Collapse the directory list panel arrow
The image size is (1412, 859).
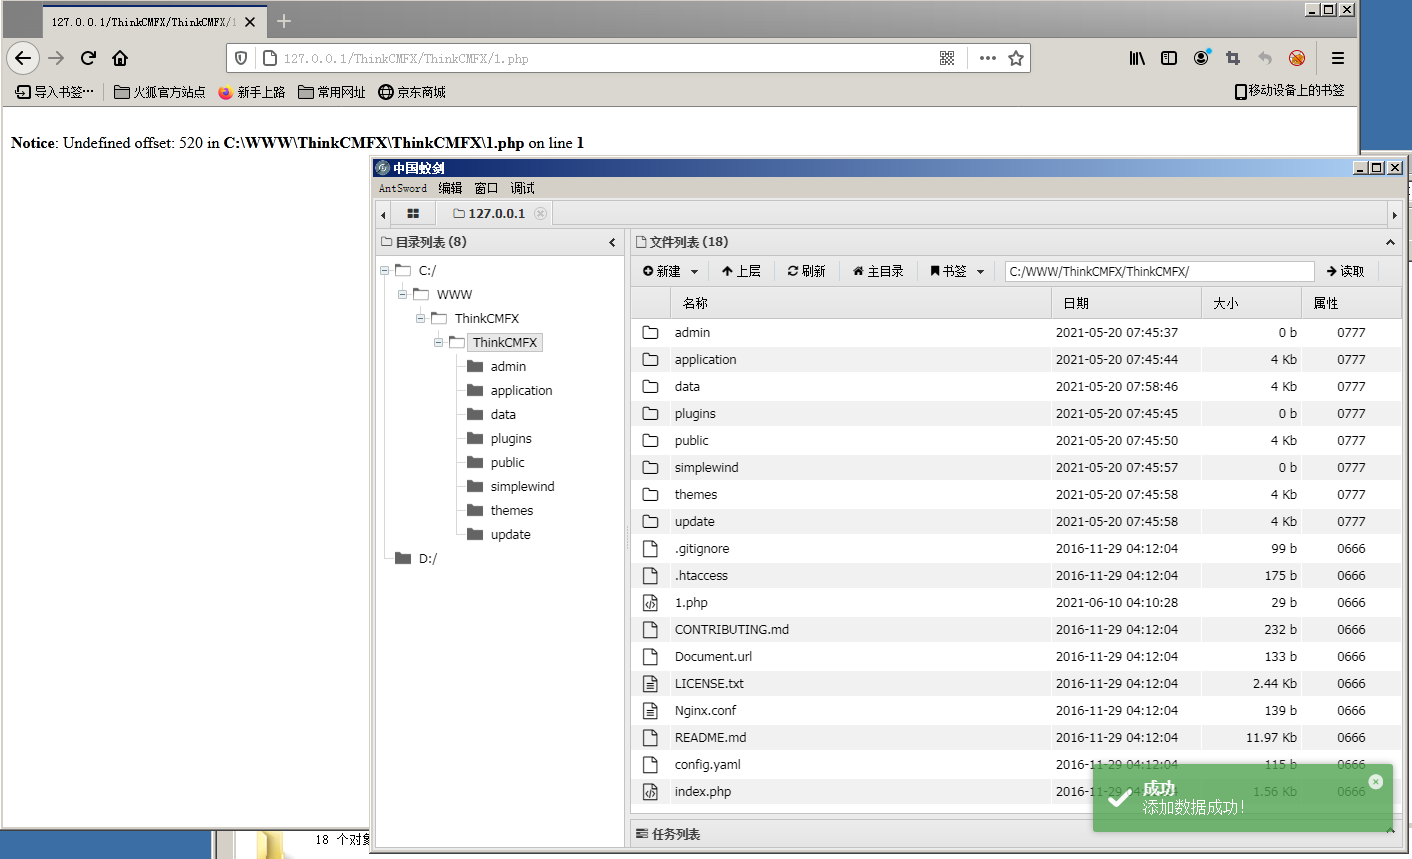tap(612, 242)
